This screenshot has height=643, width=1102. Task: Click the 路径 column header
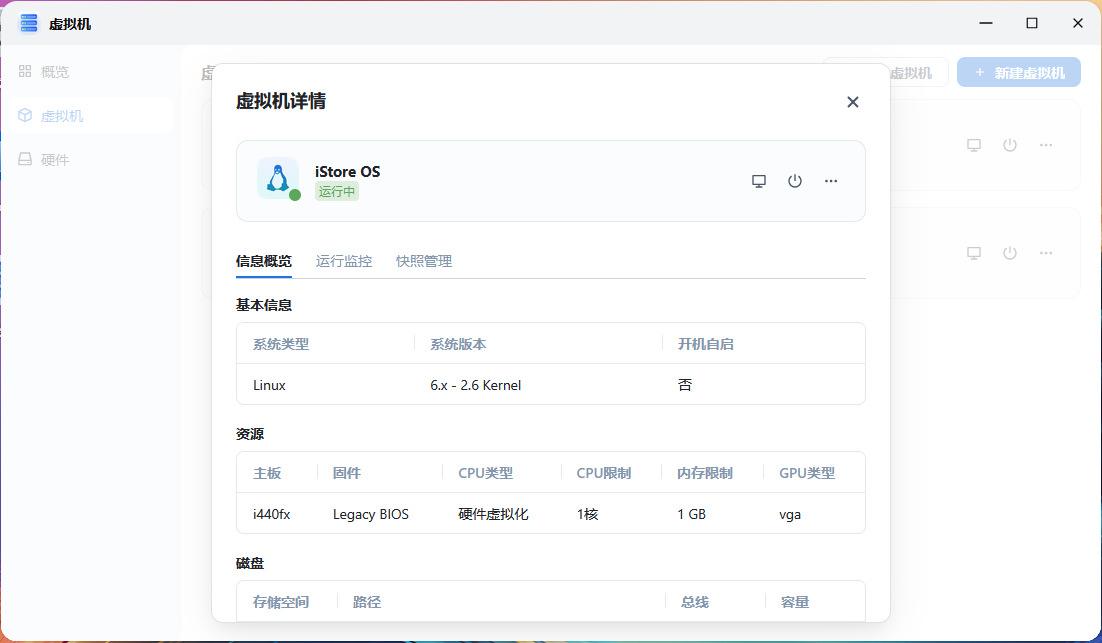pyautogui.click(x=367, y=602)
